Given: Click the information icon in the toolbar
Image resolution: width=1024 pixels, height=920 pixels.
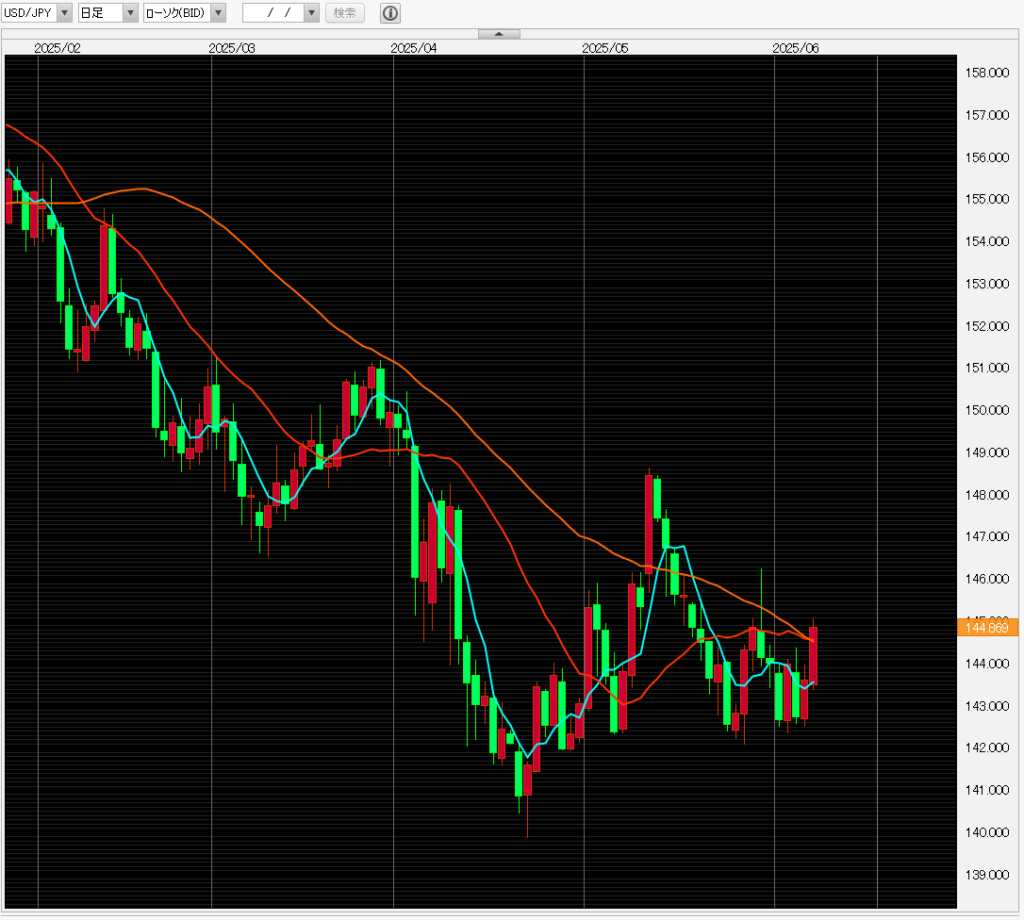Looking at the screenshot, I should click(391, 13).
